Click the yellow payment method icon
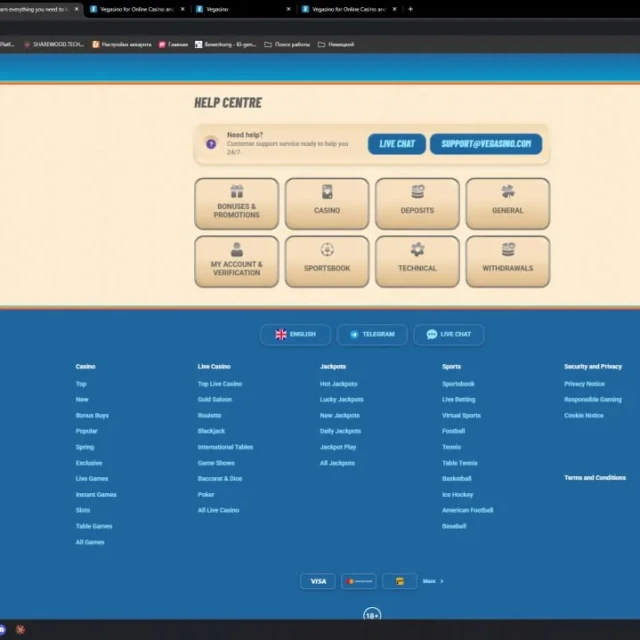This screenshot has width=640, height=640. [400, 581]
